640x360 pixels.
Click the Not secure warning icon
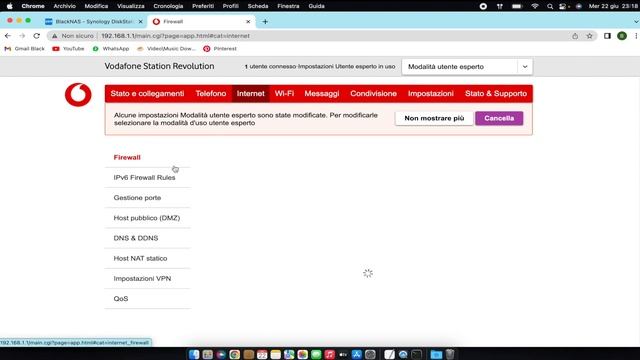(54, 36)
